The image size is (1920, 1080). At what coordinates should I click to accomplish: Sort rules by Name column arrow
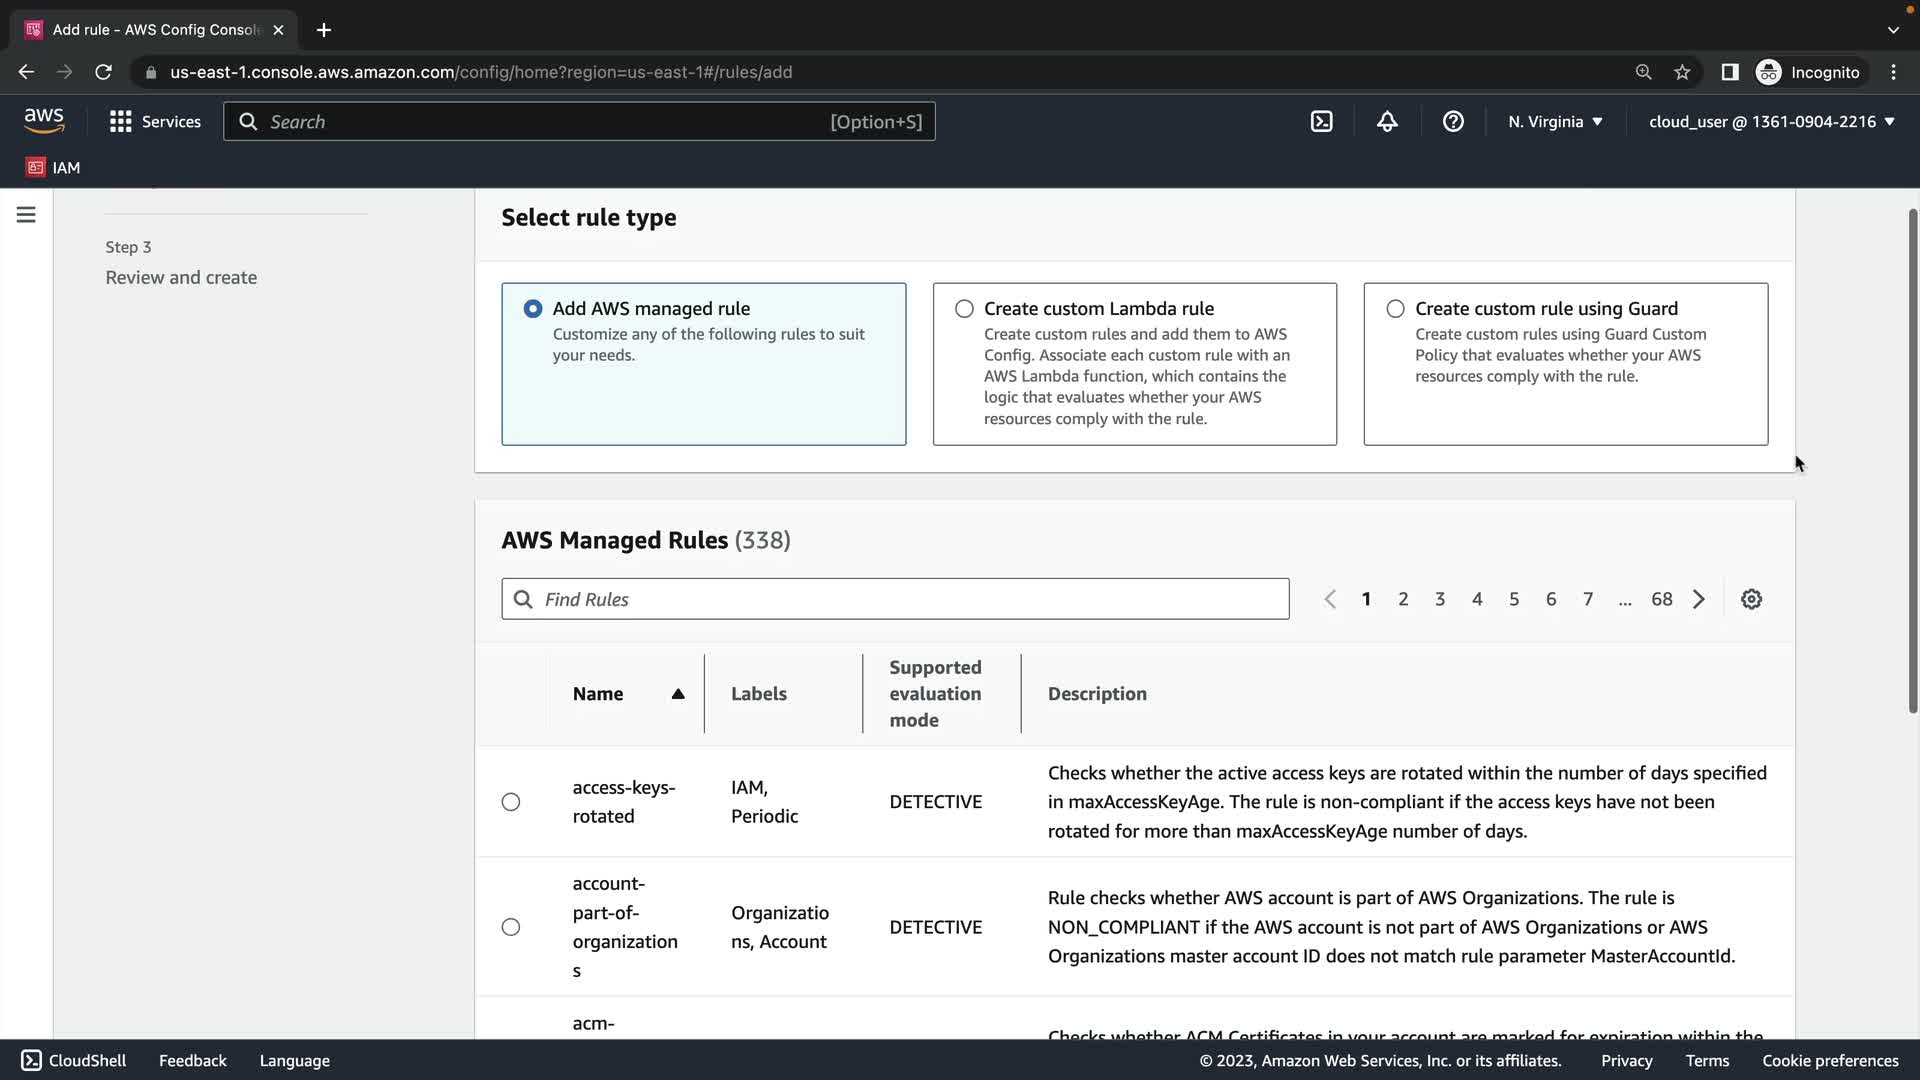pos(678,694)
